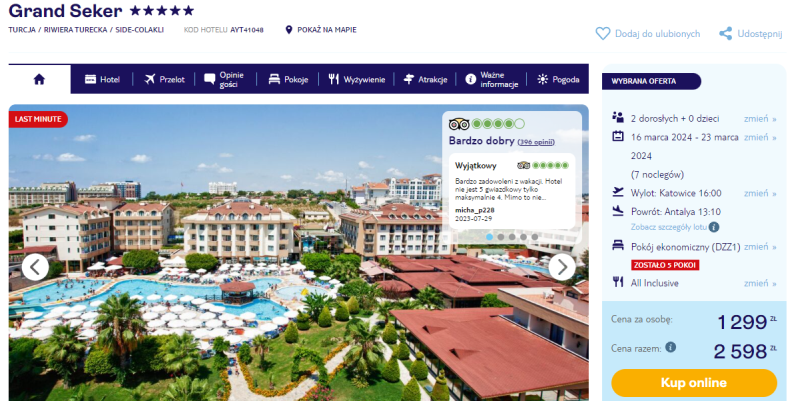The width and height of the screenshot is (790, 401).
Task: Switch to the Wyżywienie tab
Action: click(357, 80)
